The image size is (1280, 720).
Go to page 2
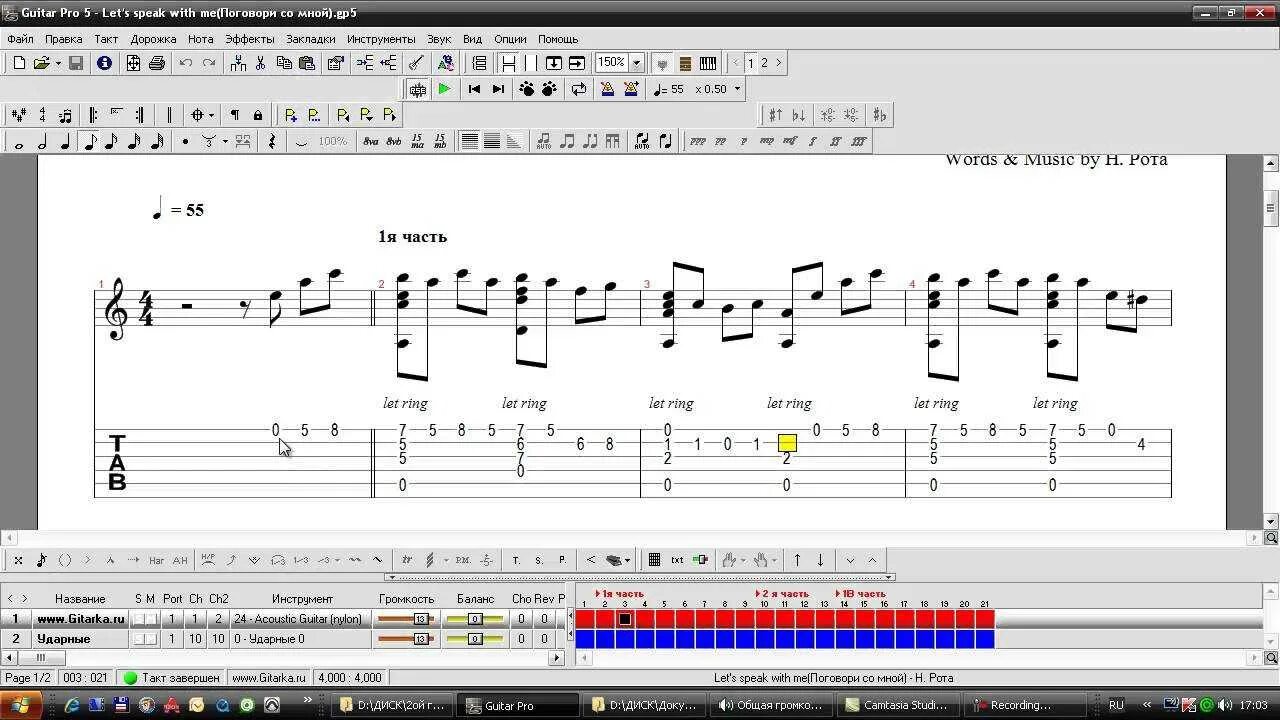pyautogui.click(x=765, y=63)
